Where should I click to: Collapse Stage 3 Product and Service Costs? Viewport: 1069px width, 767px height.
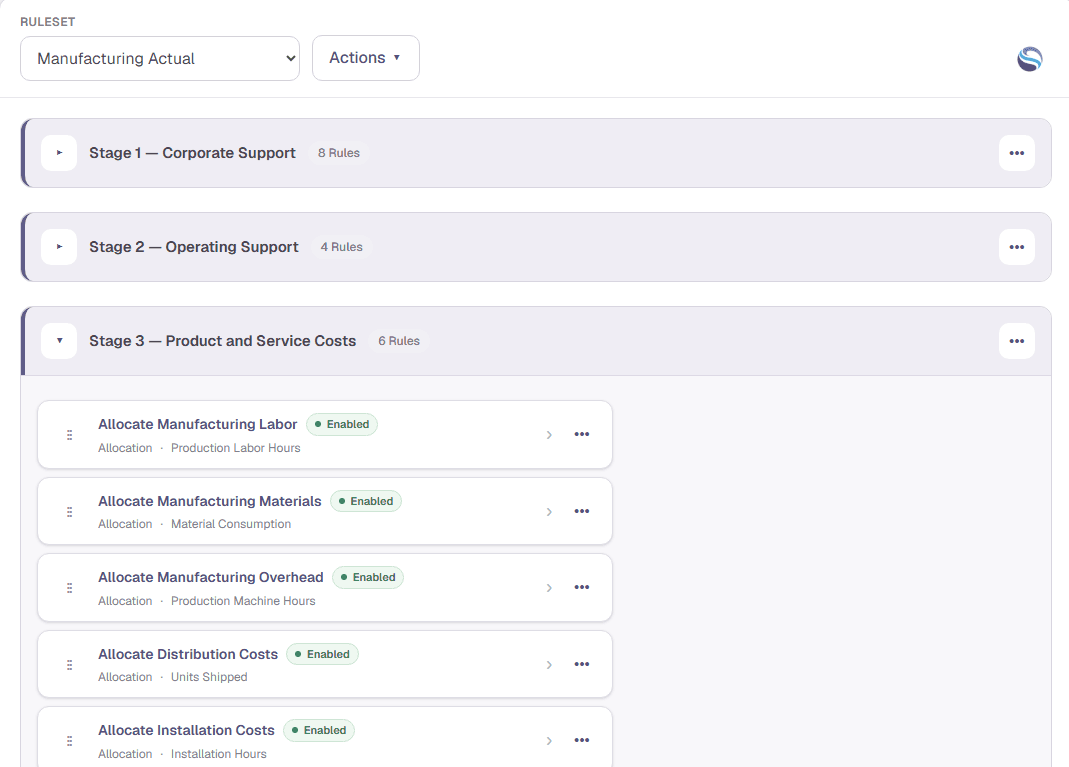coord(59,341)
